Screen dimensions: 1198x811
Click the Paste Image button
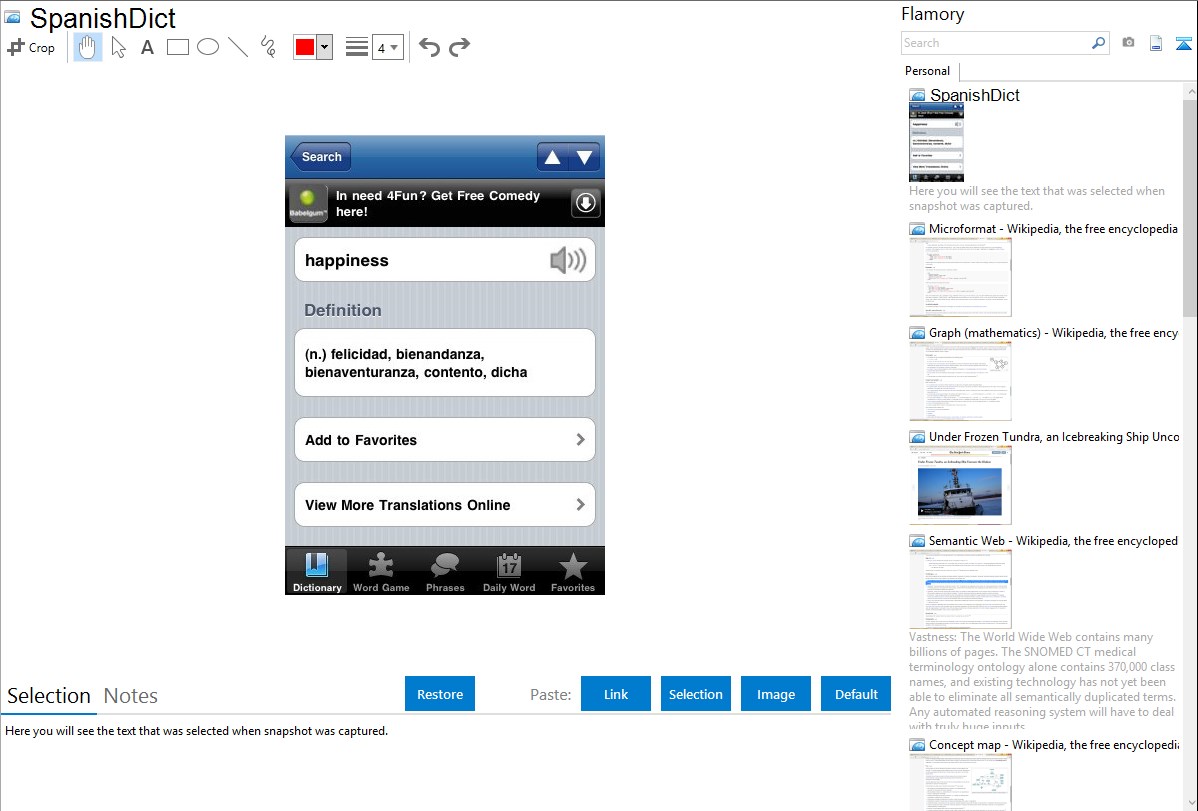coord(775,694)
